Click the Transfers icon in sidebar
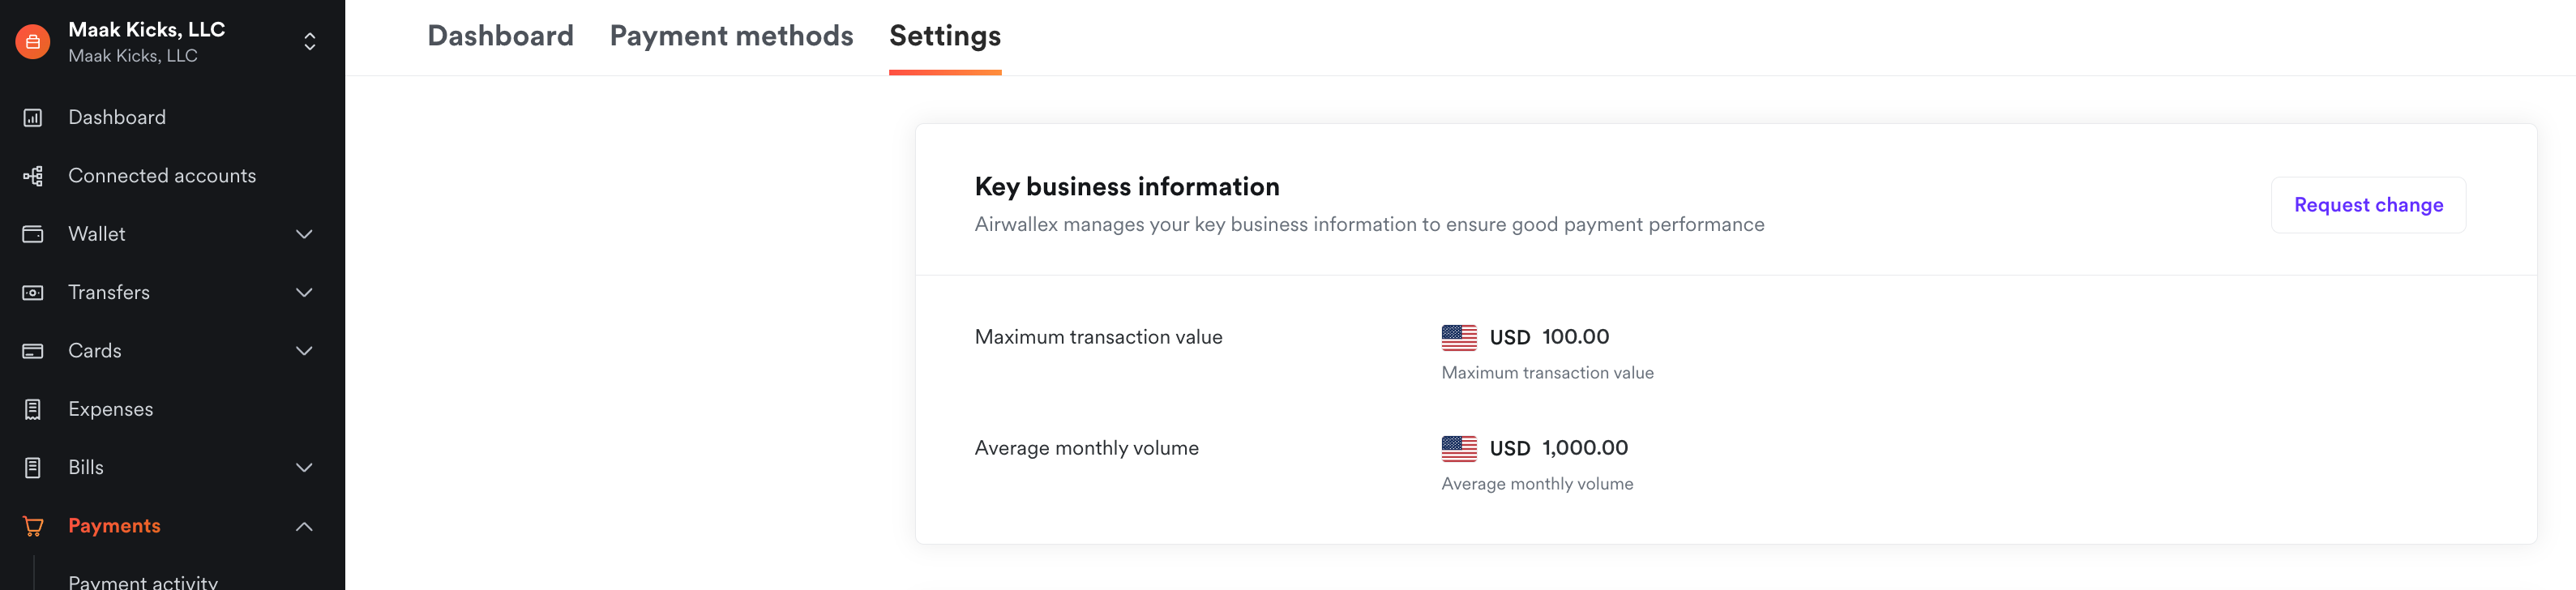 [33, 293]
